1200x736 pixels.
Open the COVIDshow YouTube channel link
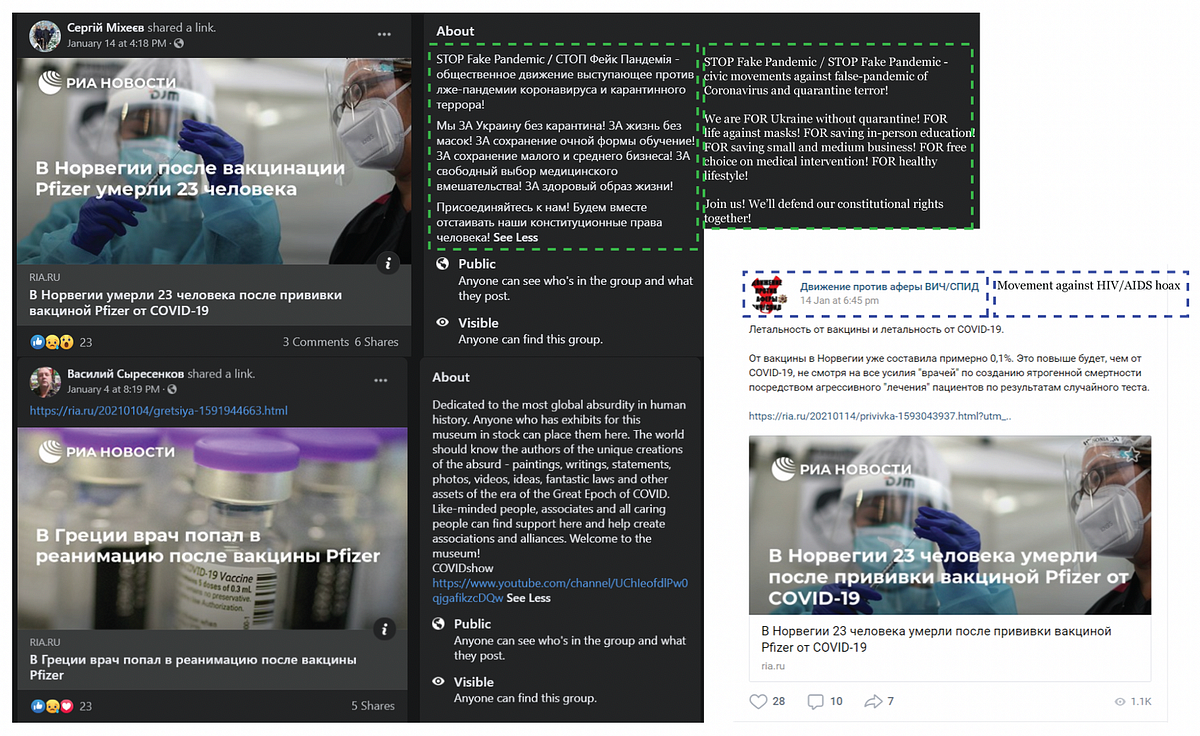click(560, 590)
